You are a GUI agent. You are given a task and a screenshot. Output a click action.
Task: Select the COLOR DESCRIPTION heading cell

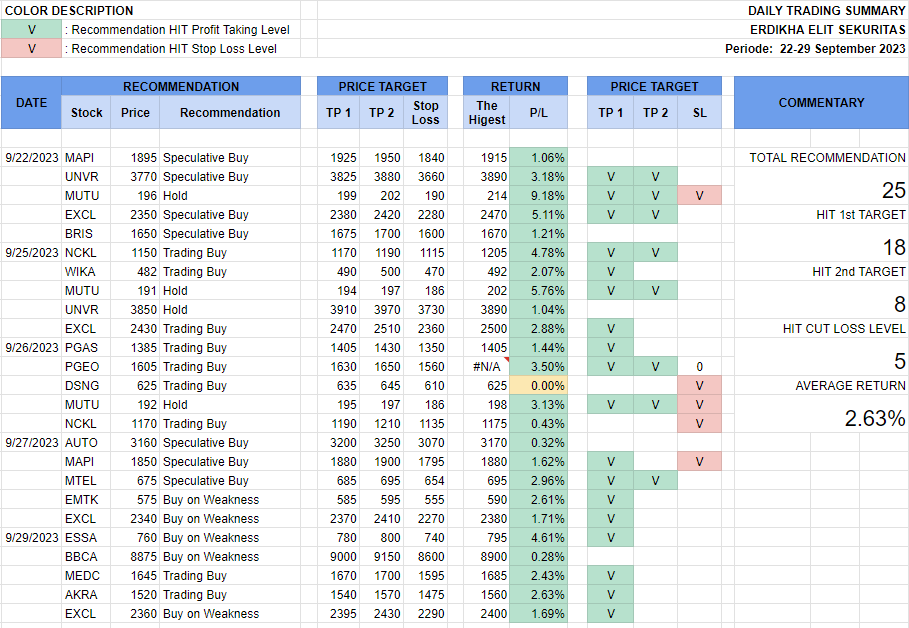pos(69,11)
